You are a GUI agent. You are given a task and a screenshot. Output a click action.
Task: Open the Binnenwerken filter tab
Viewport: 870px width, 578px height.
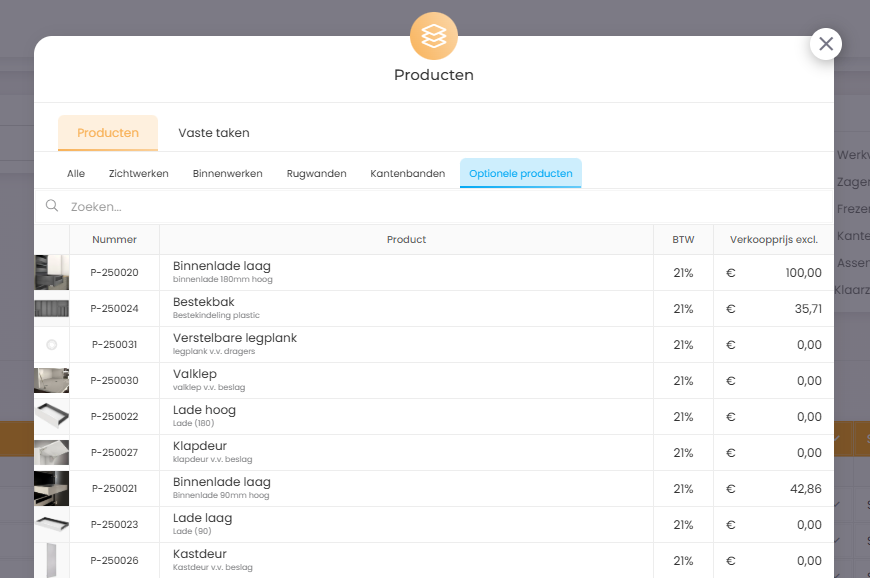click(x=227, y=173)
